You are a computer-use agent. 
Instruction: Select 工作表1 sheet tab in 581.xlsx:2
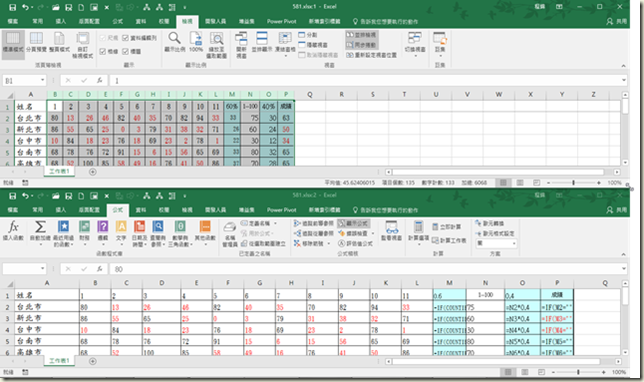tap(59, 361)
